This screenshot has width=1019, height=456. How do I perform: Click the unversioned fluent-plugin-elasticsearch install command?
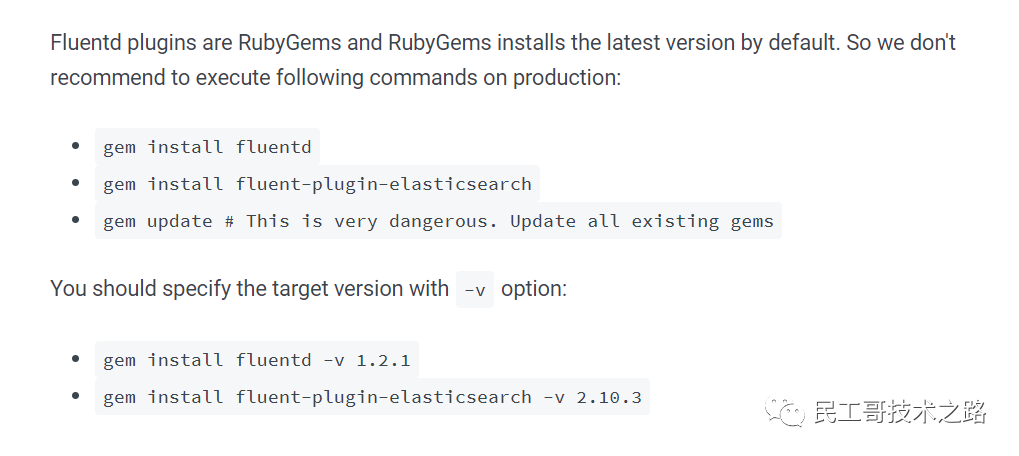(317, 184)
